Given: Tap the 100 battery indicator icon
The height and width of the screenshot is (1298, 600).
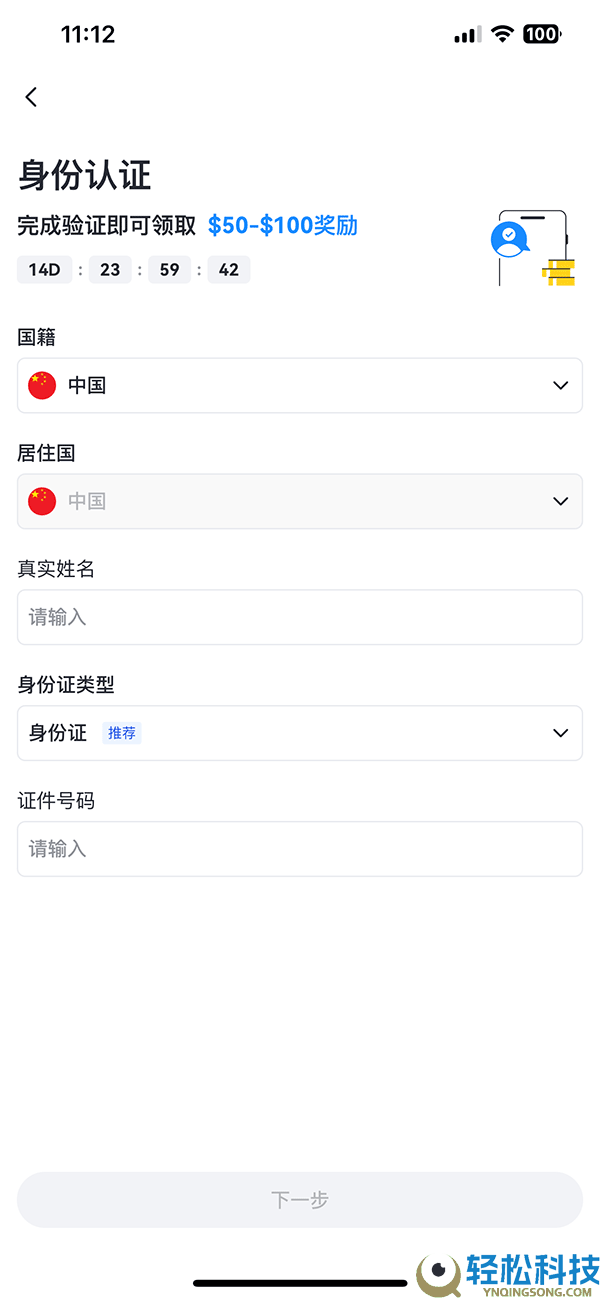Looking at the screenshot, I should point(541,34).
